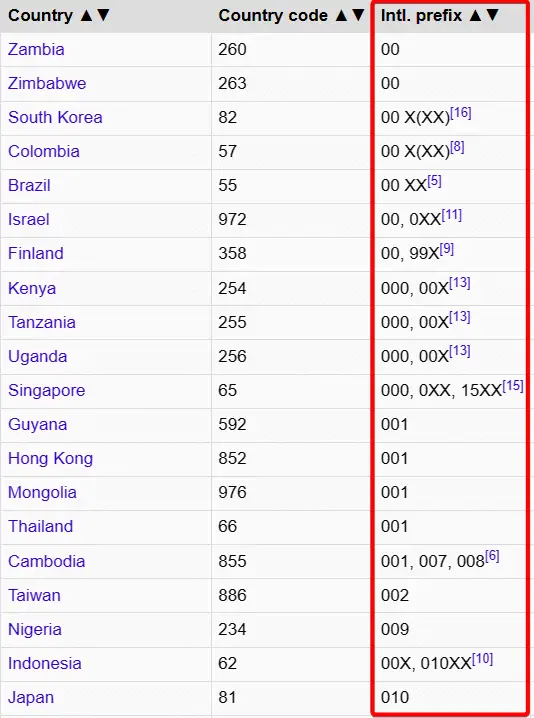Open the Zambia country link

coord(36,49)
